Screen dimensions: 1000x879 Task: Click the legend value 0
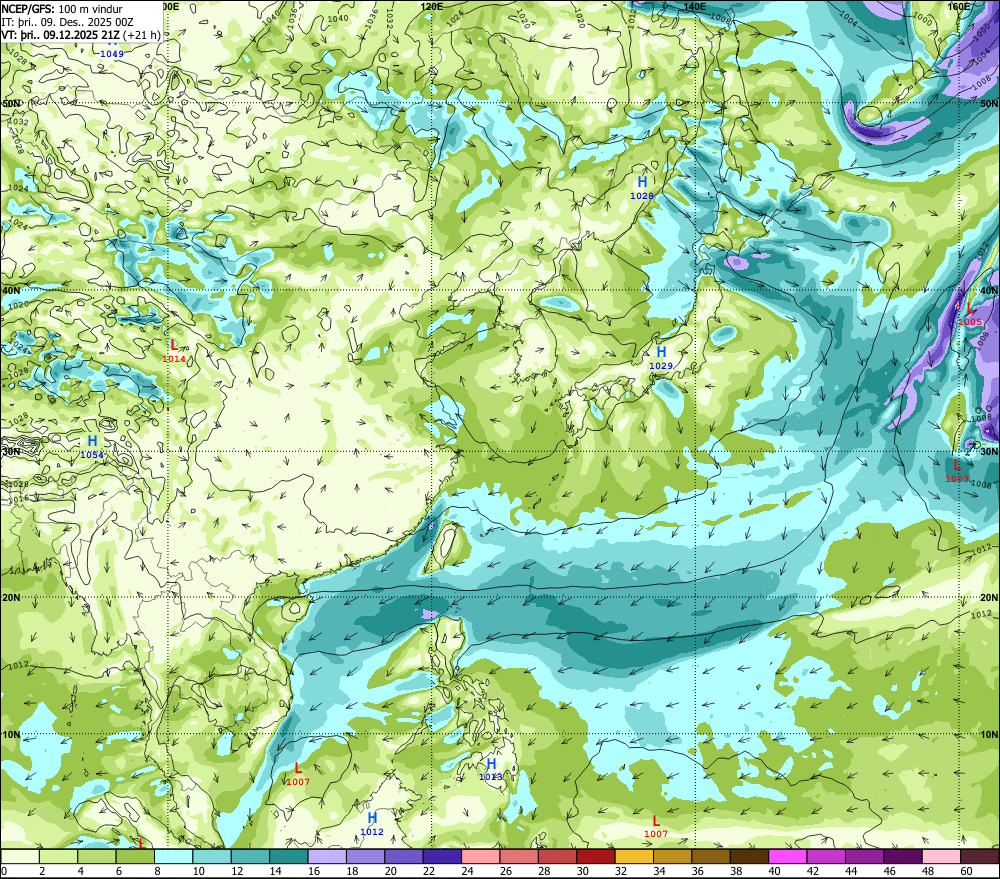tap(4, 871)
